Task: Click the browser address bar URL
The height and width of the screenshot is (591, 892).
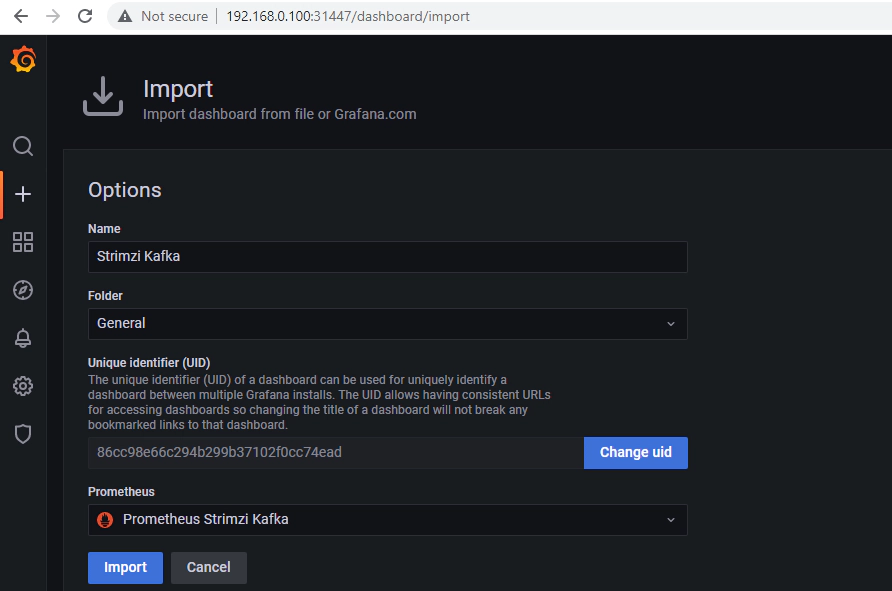Action: coord(348,16)
